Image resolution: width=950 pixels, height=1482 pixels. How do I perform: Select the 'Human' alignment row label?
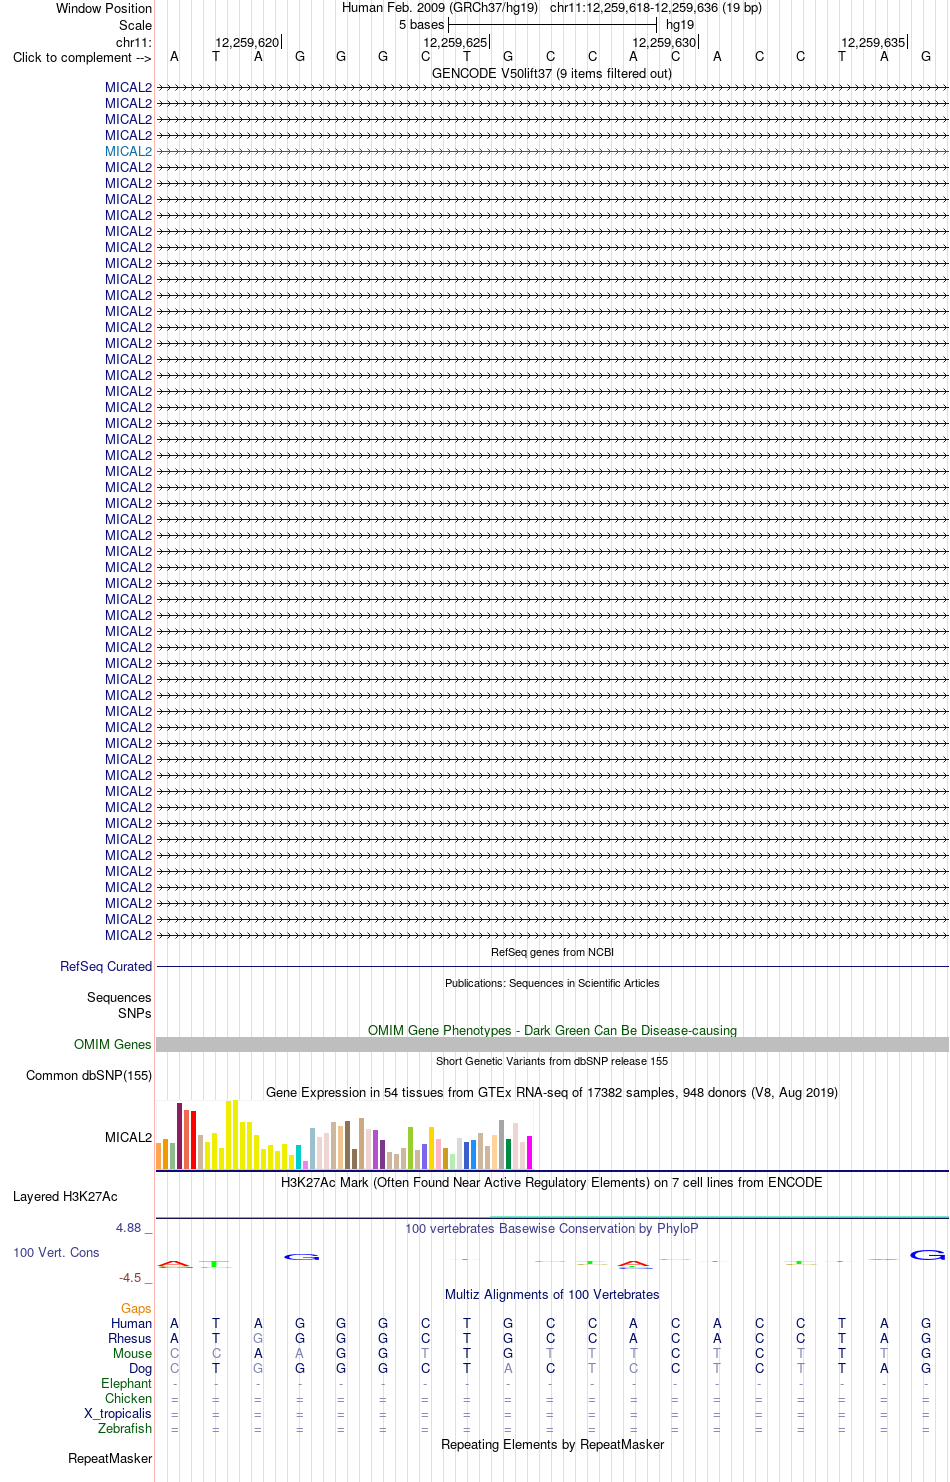[132, 1323]
